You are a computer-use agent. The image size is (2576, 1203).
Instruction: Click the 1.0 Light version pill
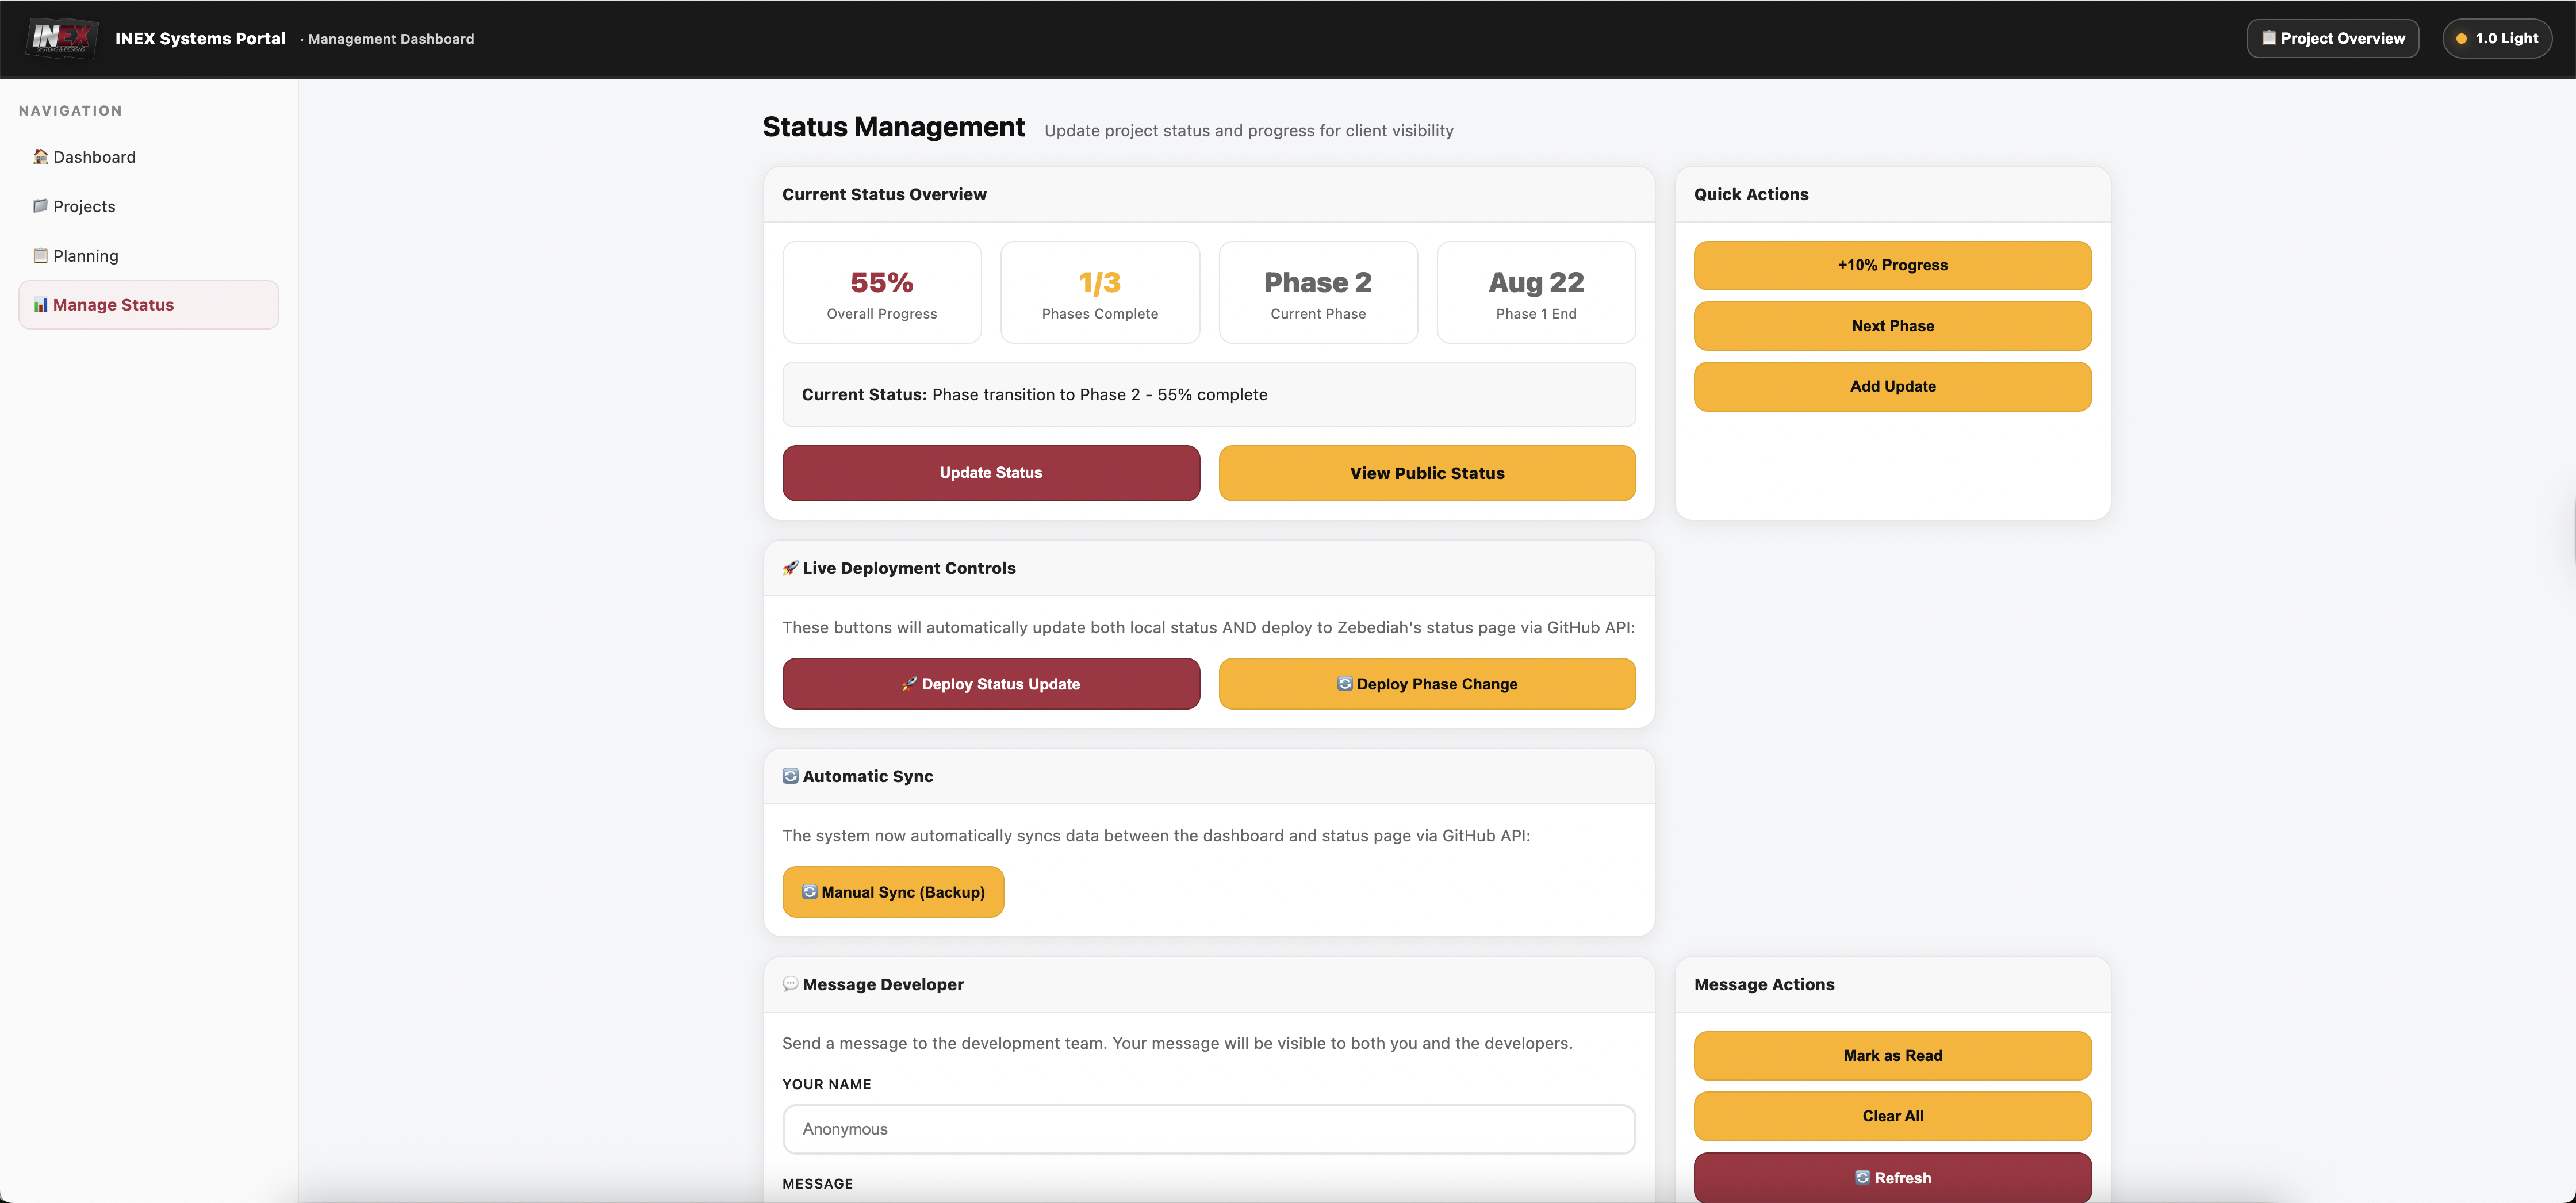2497,38
